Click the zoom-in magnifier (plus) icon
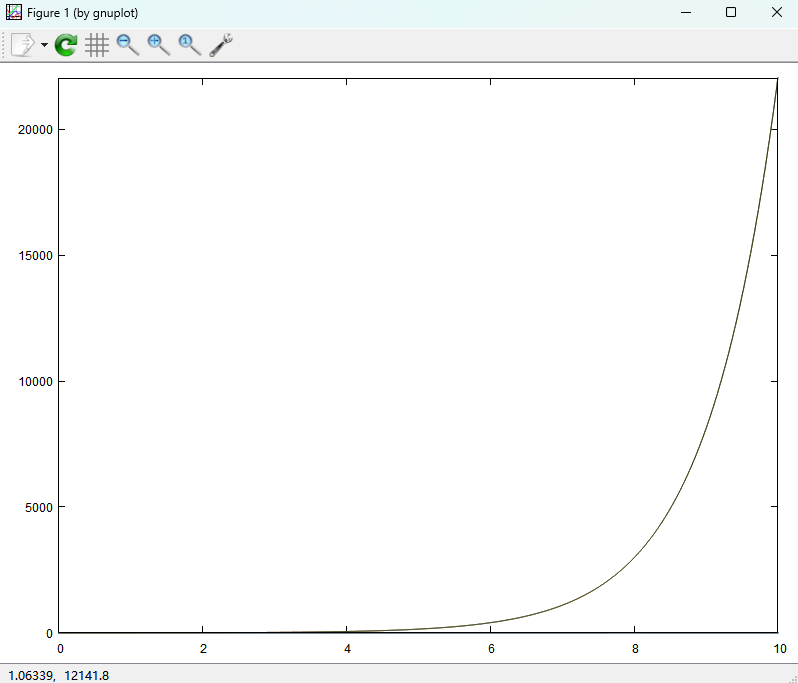The image size is (798, 683). (x=159, y=45)
